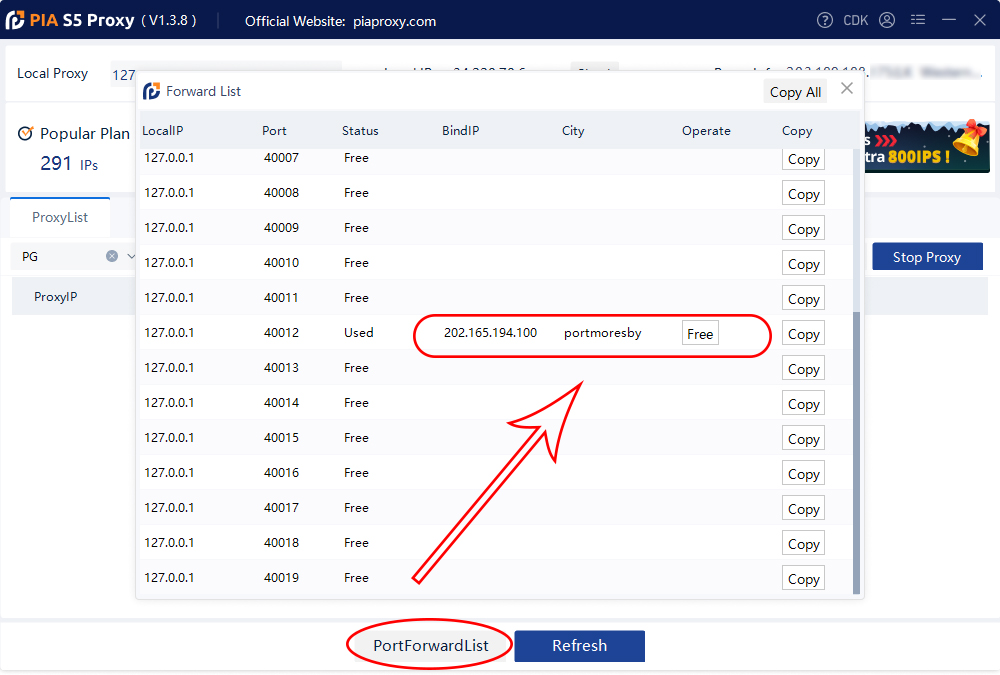Screen dimensions: 1000x675
Task: Expand the PG country dropdown
Action: click(131, 256)
